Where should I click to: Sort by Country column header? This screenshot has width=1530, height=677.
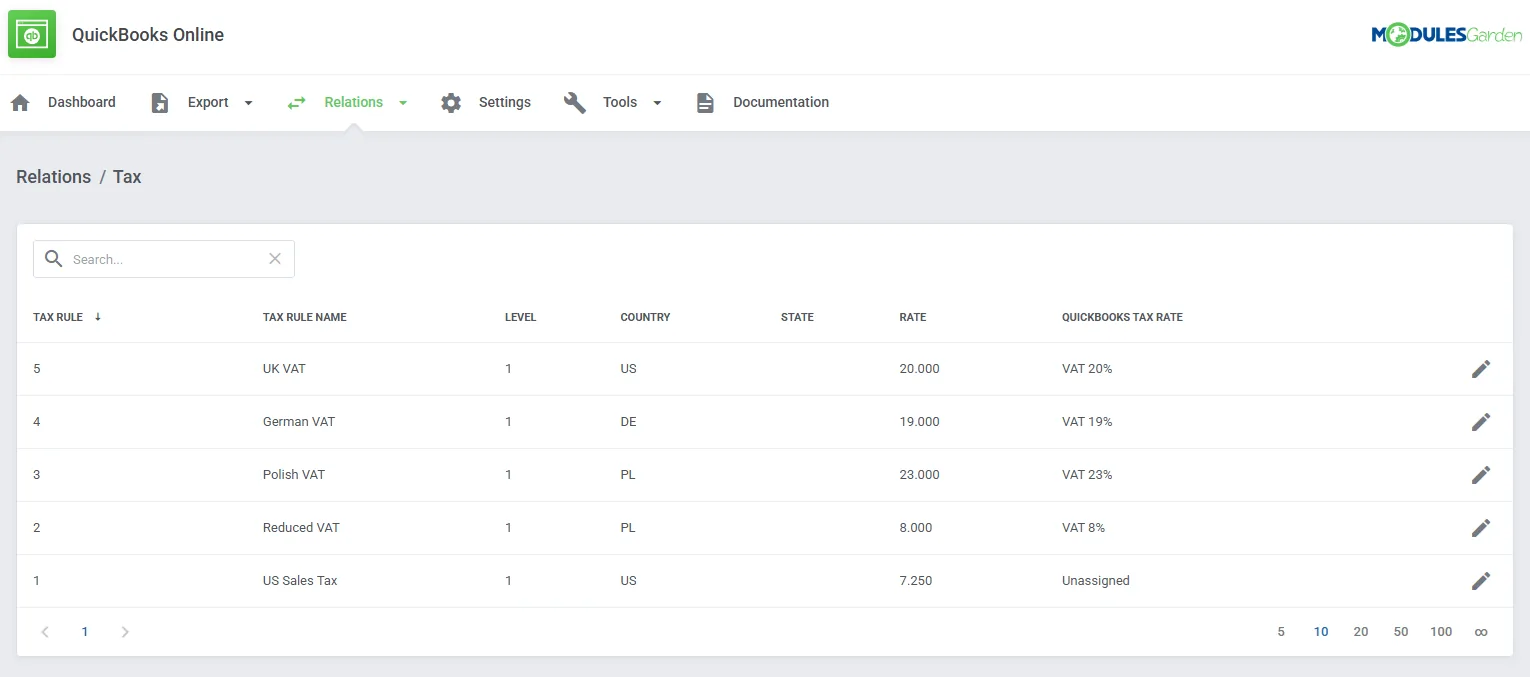(645, 317)
